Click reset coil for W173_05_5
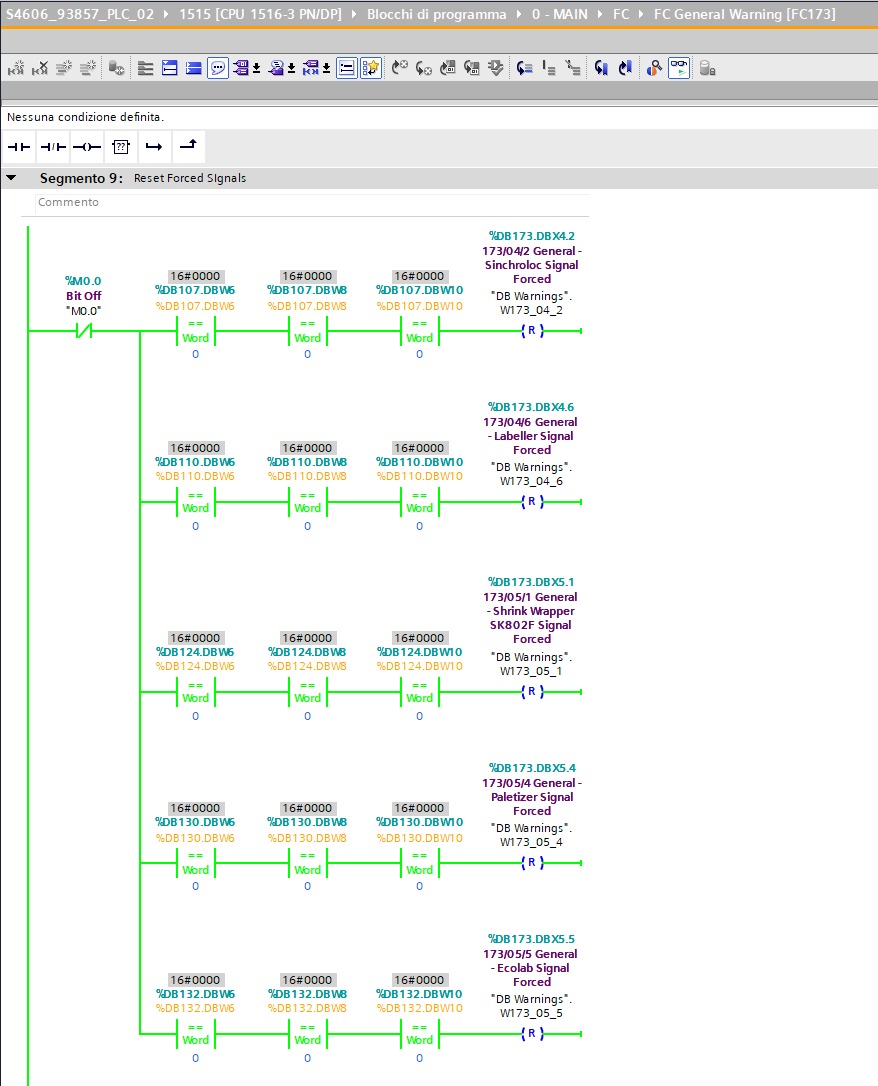This screenshot has height=1086, width=878. point(532,1033)
